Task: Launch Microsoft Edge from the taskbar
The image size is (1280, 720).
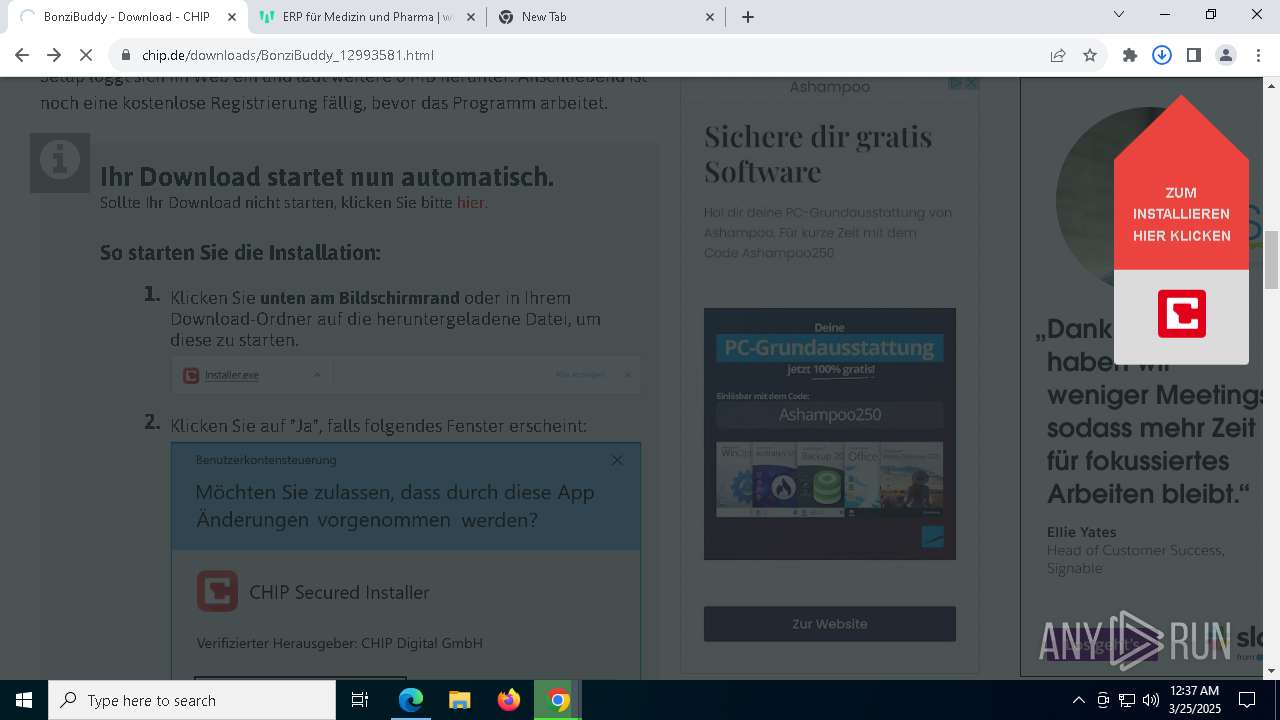Action: (x=411, y=700)
